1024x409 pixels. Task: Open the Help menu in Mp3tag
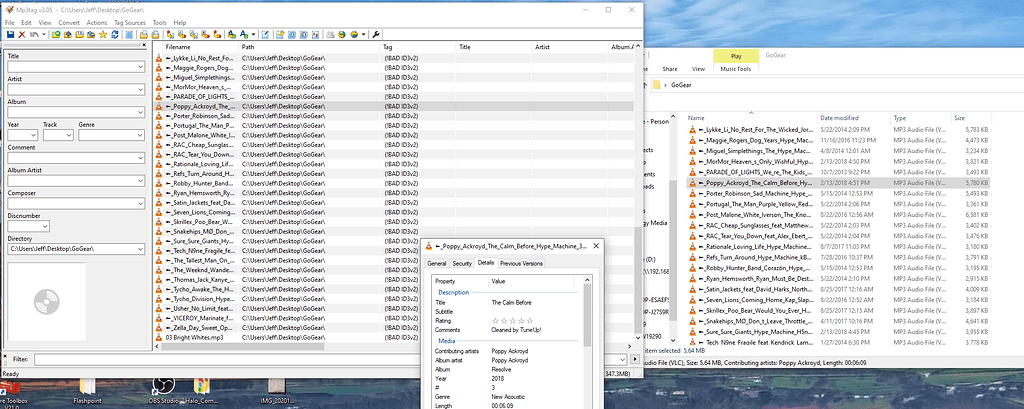180,22
